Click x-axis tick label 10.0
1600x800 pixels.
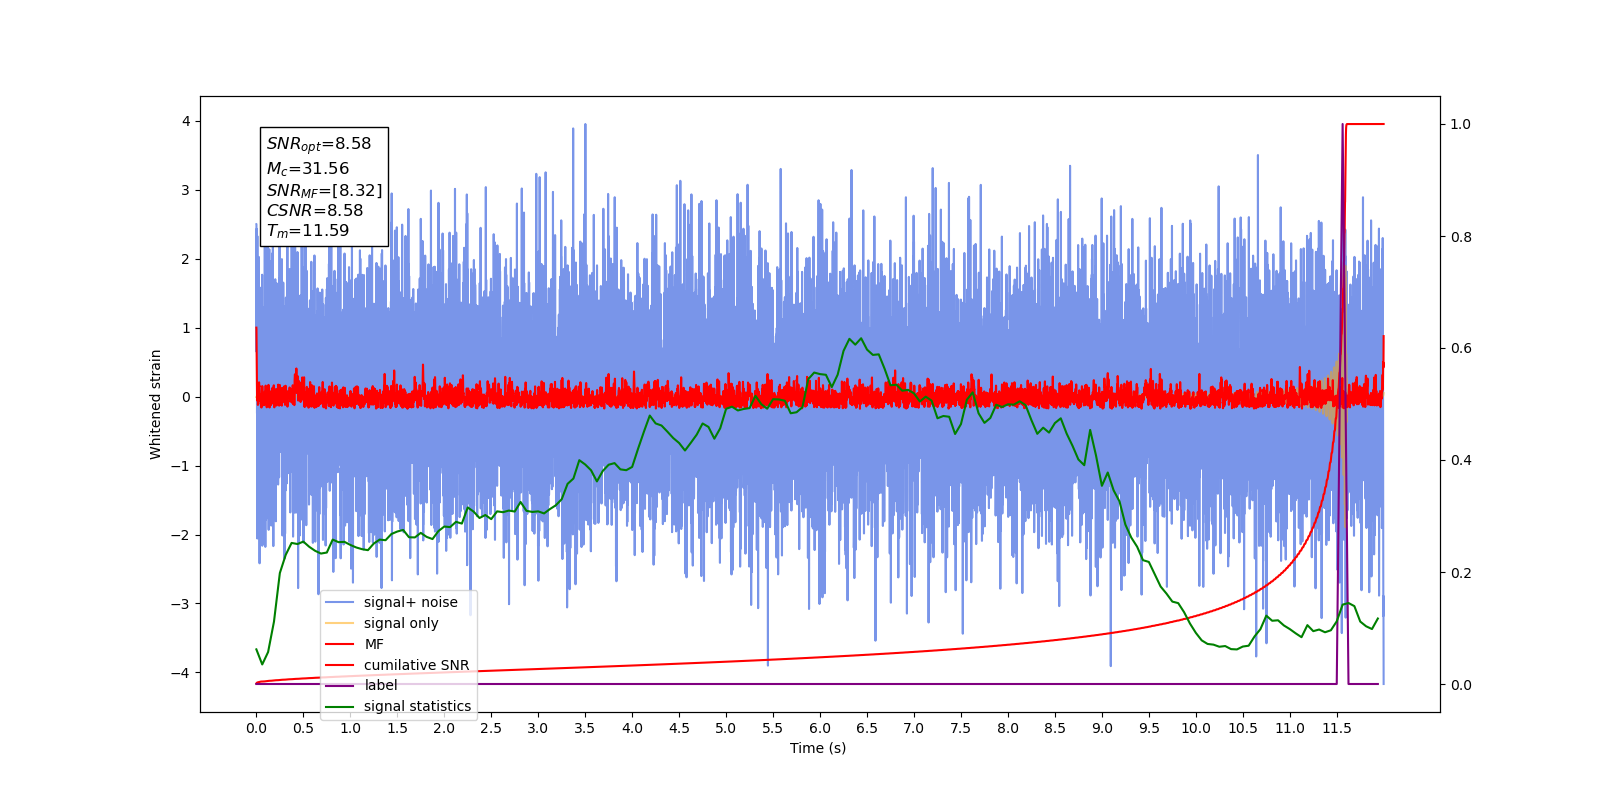1196,728
